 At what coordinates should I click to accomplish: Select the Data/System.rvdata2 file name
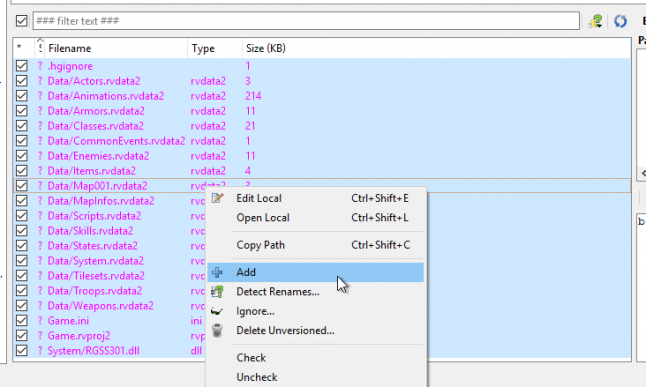point(96,261)
